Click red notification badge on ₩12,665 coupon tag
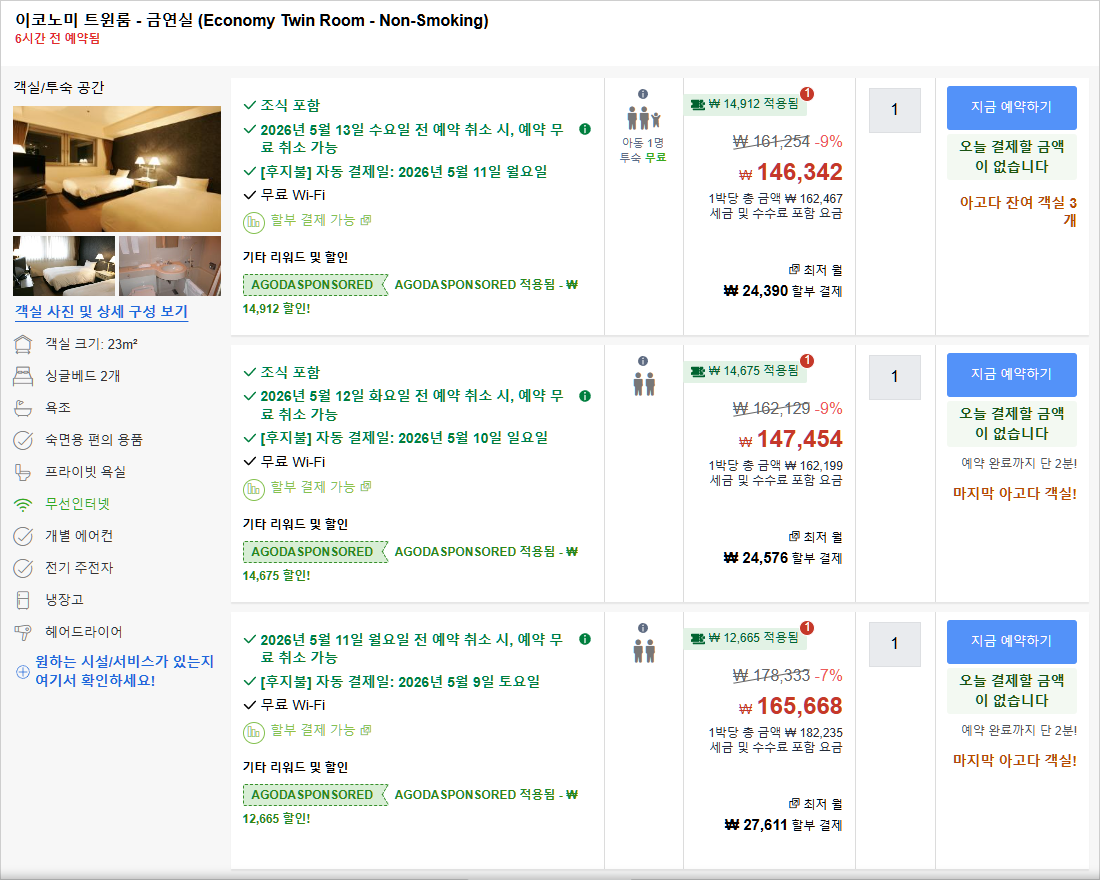The image size is (1100, 880). pyautogui.click(x=807, y=628)
